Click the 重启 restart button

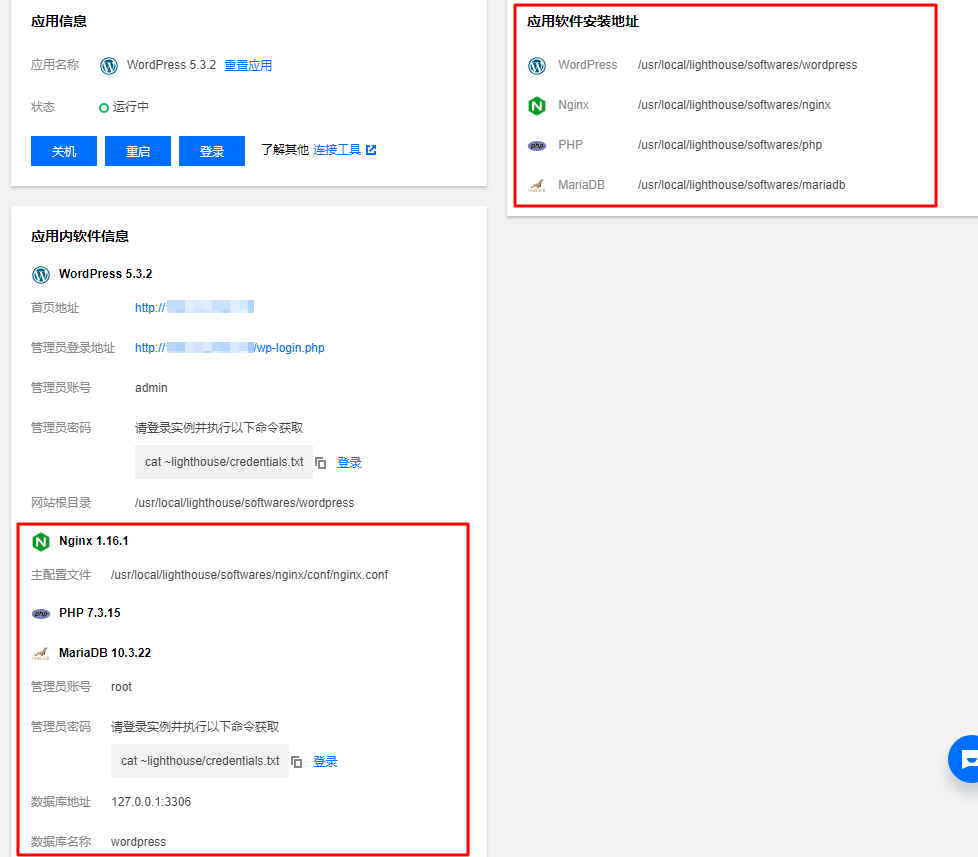pyautogui.click(x=138, y=151)
